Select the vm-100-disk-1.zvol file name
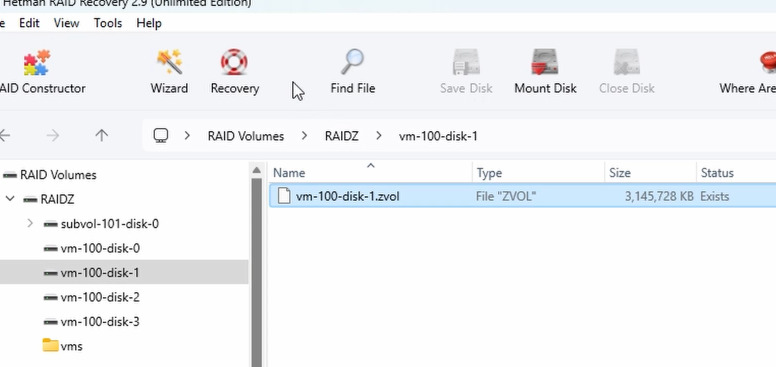 347,196
